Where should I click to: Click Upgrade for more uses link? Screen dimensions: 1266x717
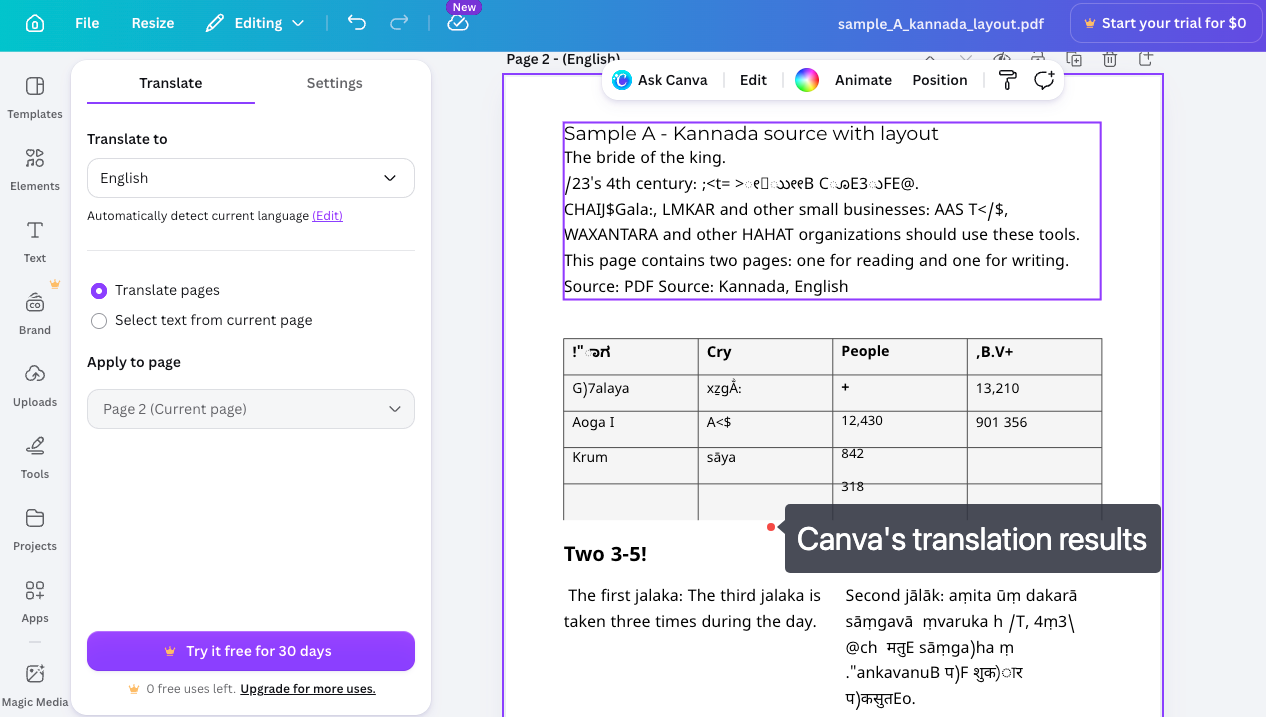[308, 689]
